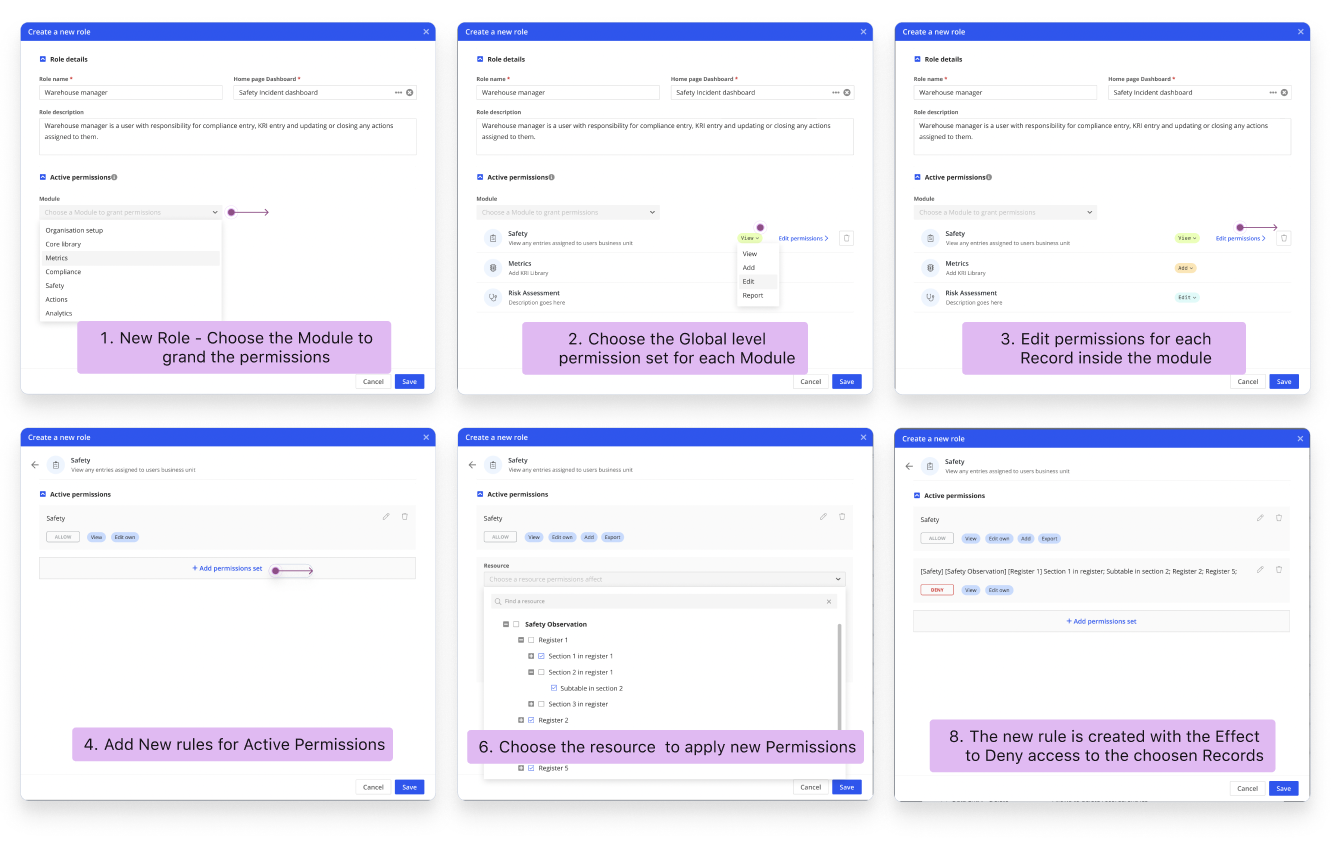The height and width of the screenshot is (844, 1331).
Task: Click inside the Role name input field
Action: pos(131,92)
